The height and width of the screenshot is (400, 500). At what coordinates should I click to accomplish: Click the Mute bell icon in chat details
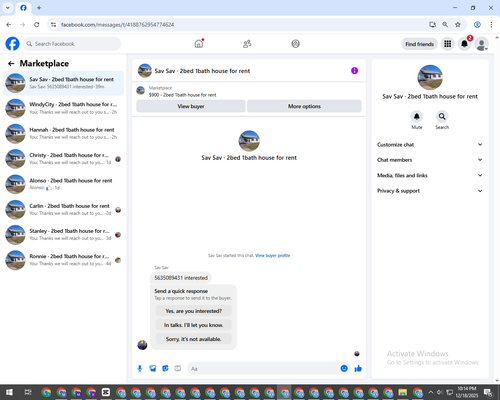(x=417, y=116)
